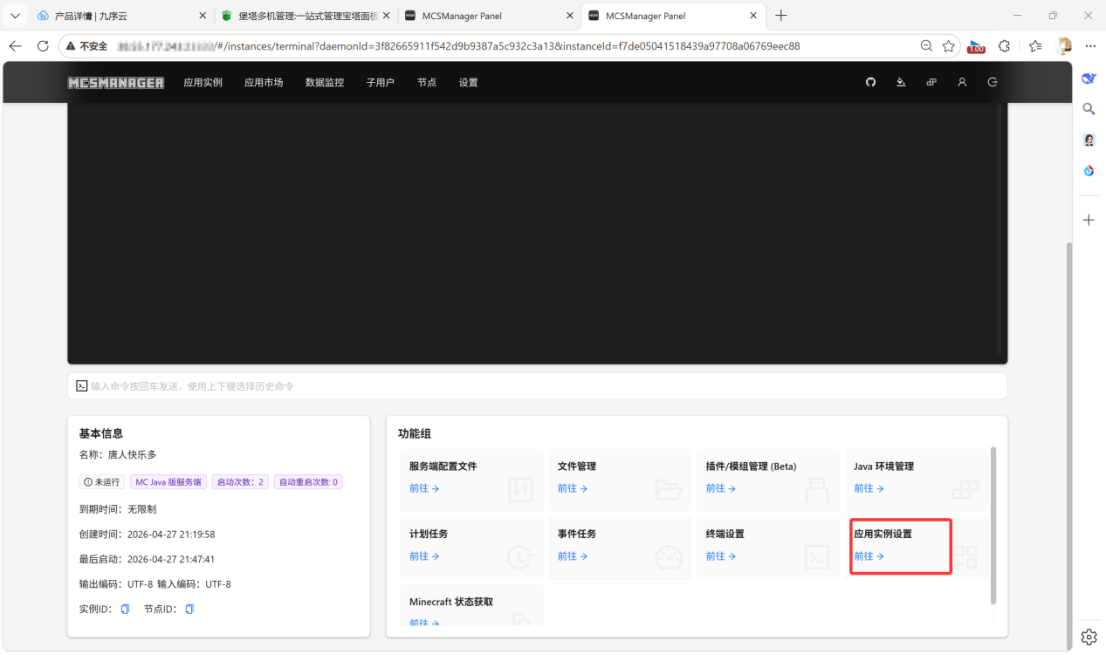Click the 名称: 唐人快乐多 text

(x=118, y=455)
